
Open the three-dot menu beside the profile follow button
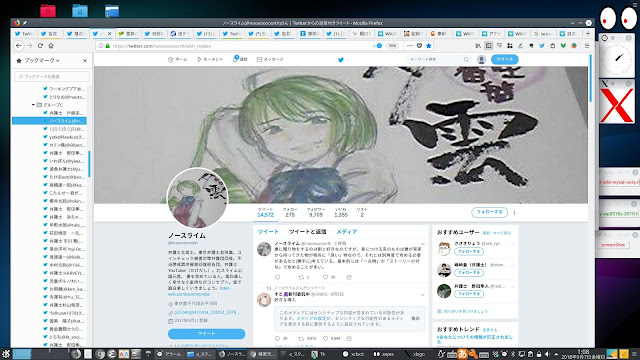[514, 212]
